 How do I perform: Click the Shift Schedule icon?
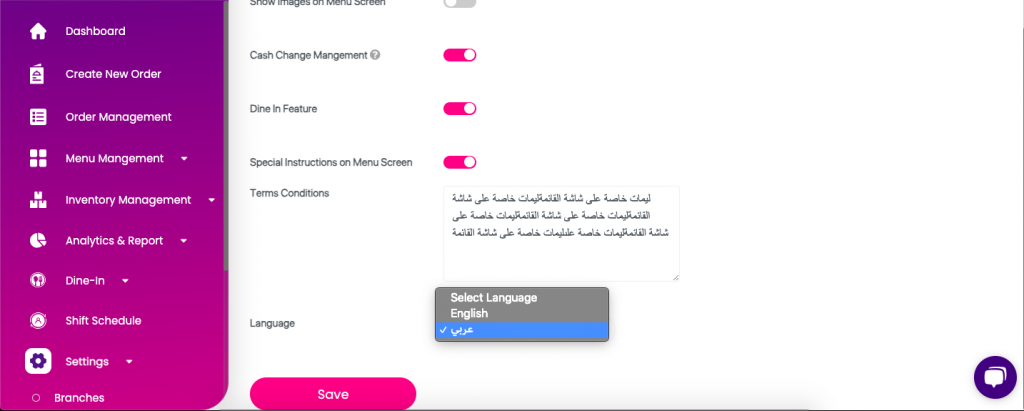38,321
